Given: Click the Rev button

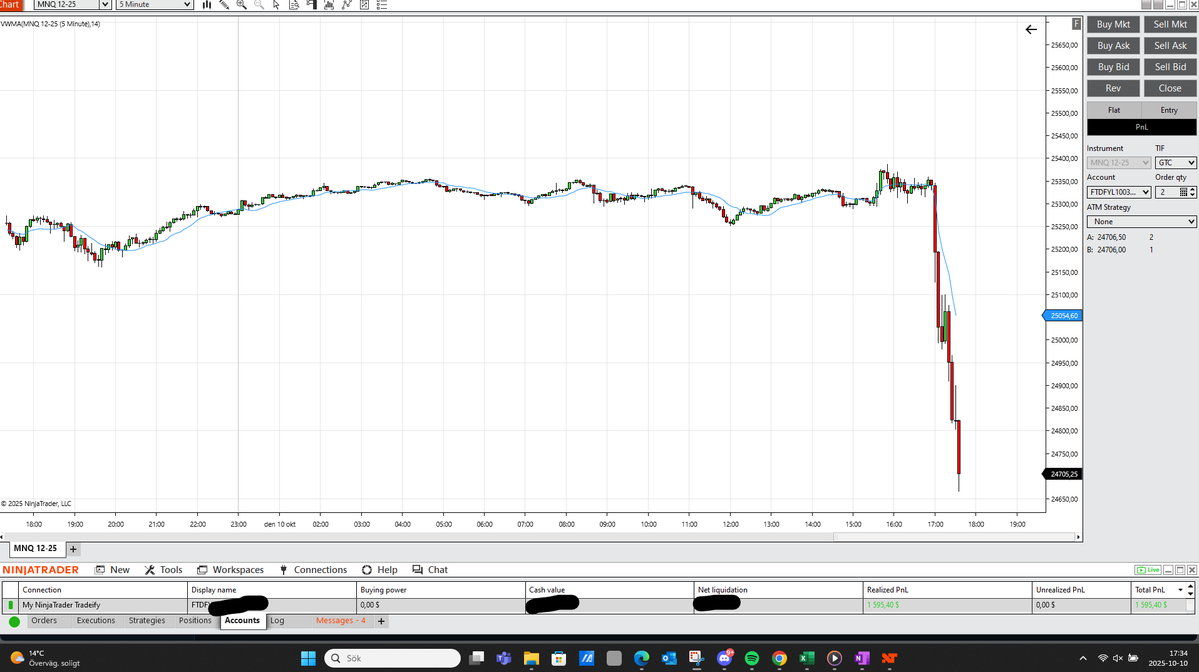Looking at the screenshot, I should (1113, 89).
